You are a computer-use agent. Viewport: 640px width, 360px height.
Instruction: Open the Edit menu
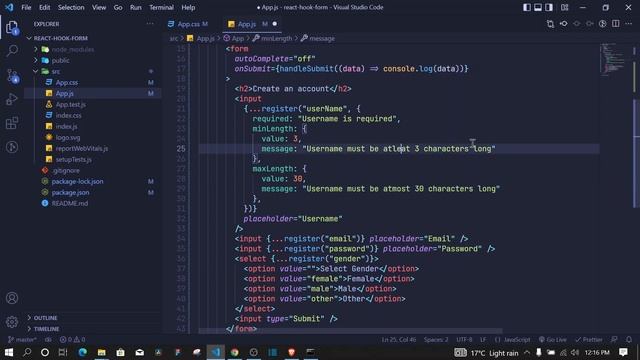pos(44,7)
